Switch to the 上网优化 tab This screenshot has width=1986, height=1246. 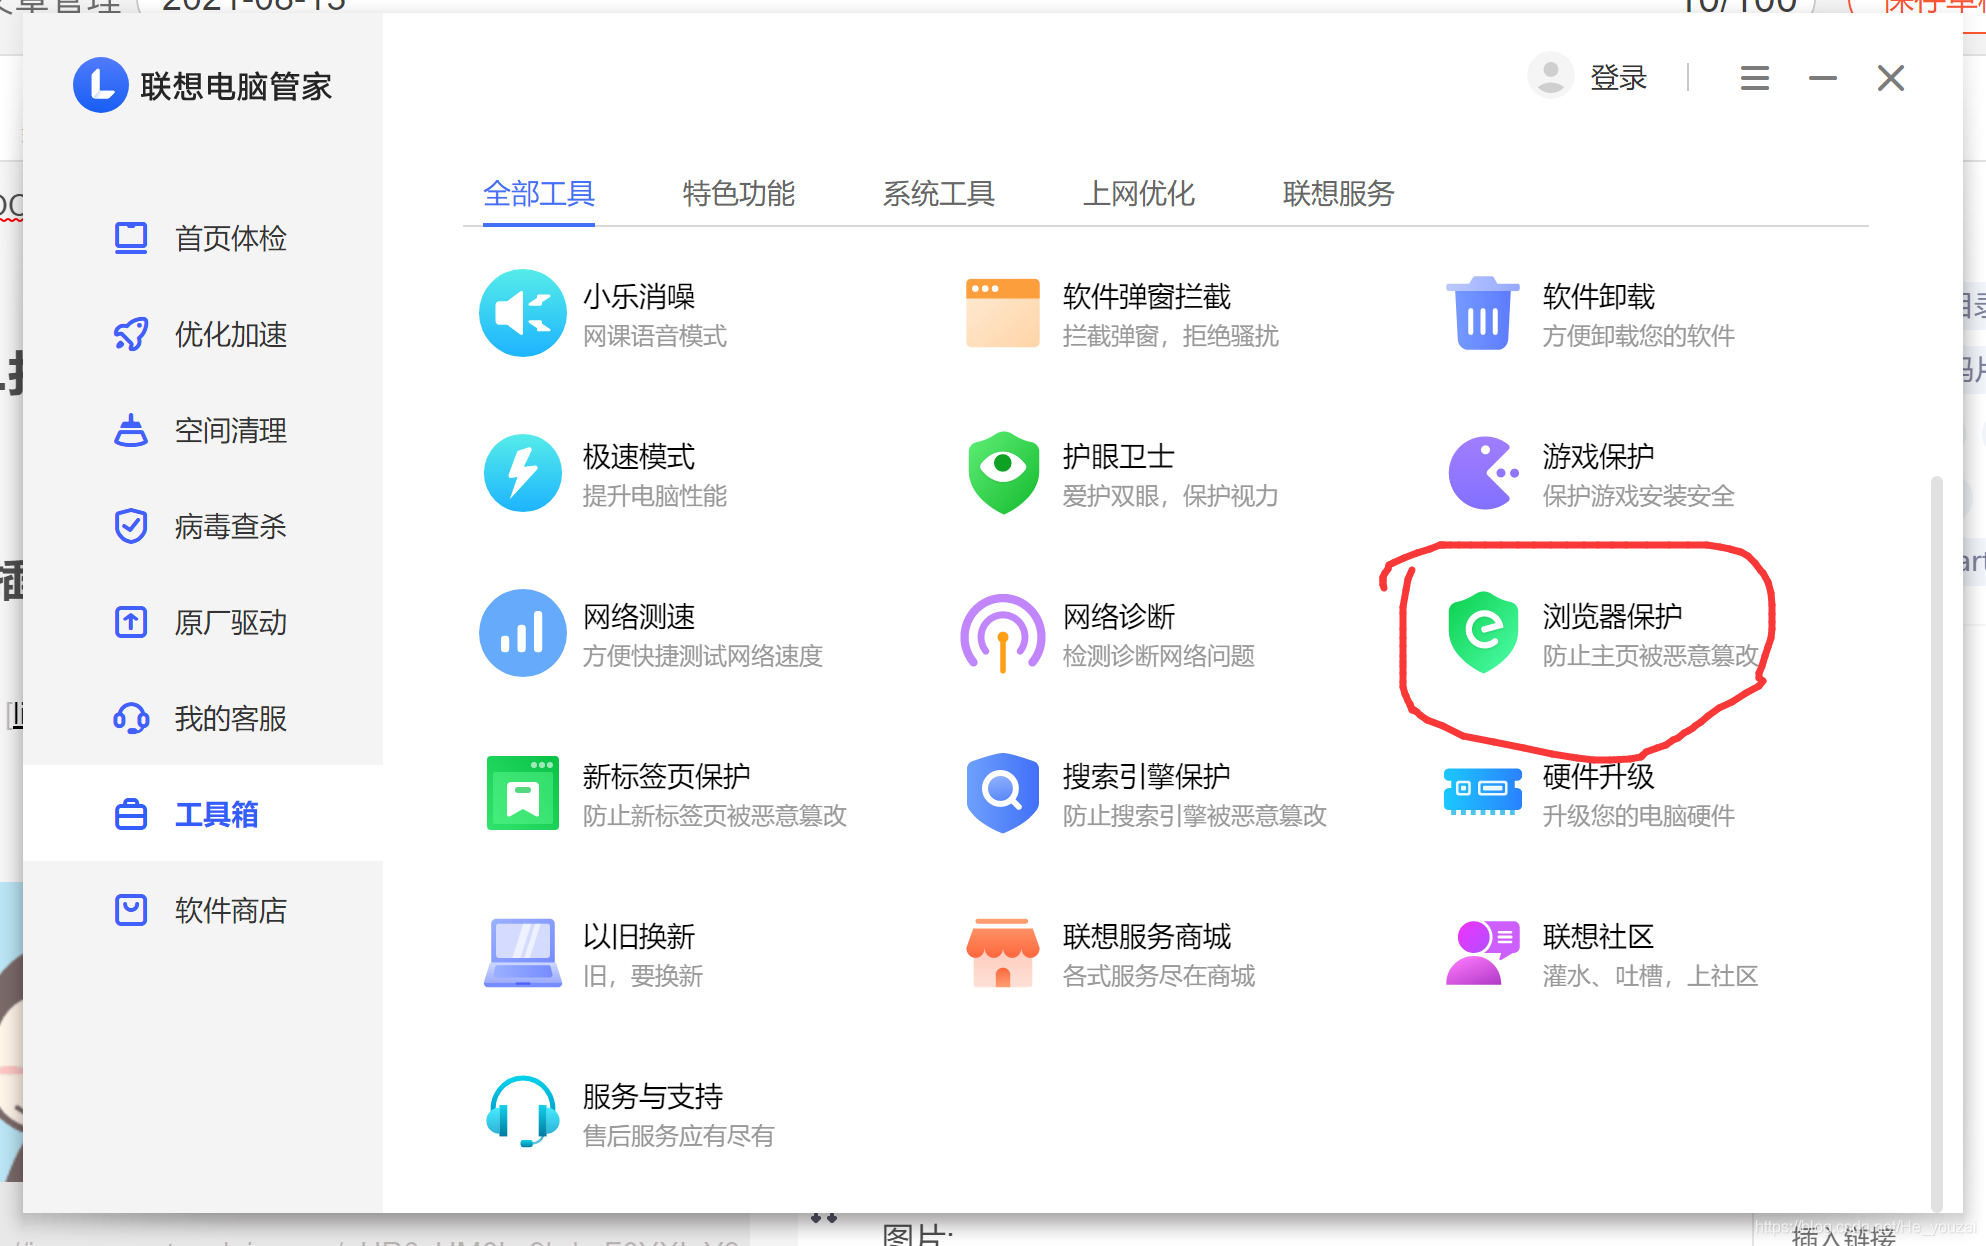(1139, 194)
